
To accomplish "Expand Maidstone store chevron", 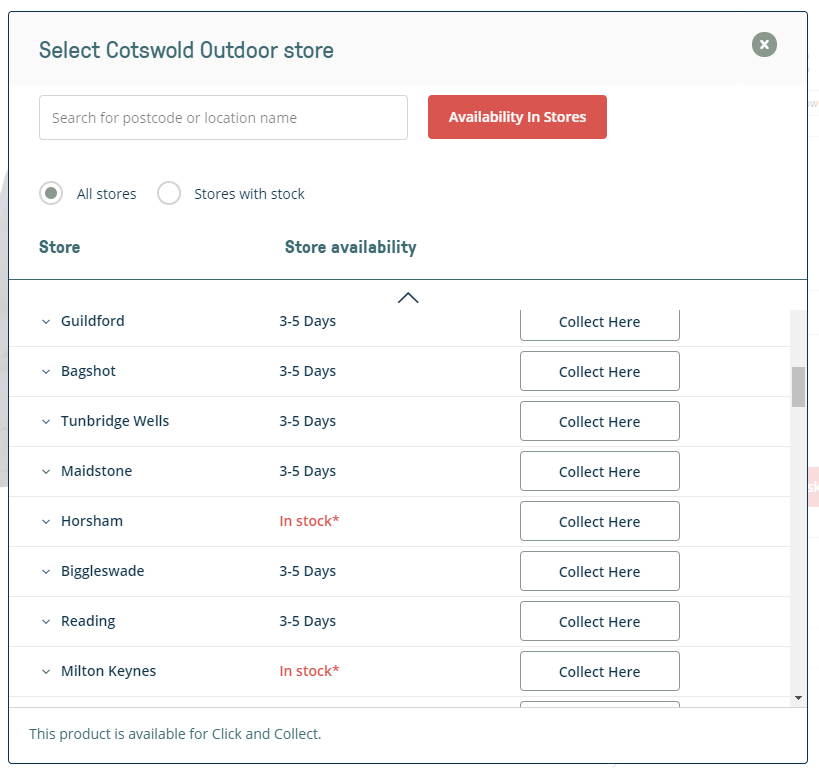I will 46,471.
